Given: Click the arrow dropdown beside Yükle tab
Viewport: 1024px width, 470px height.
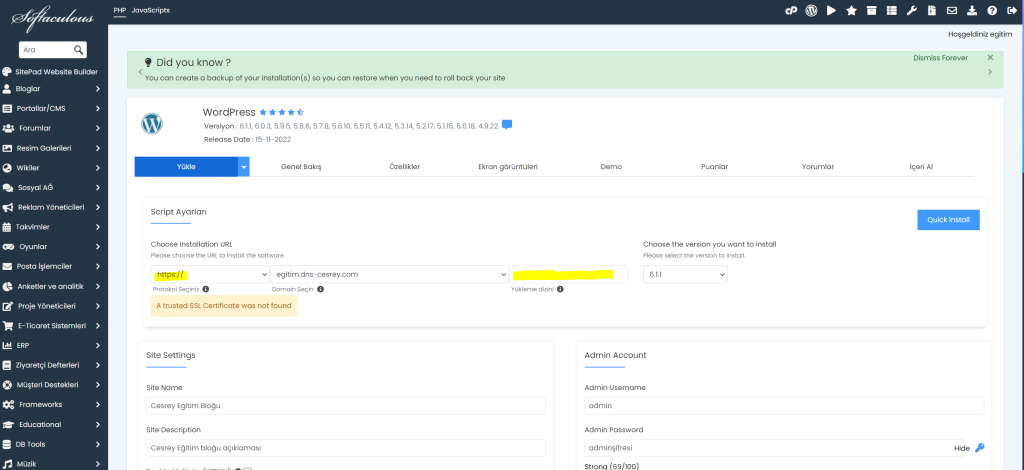Looking at the screenshot, I should point(244,167).
